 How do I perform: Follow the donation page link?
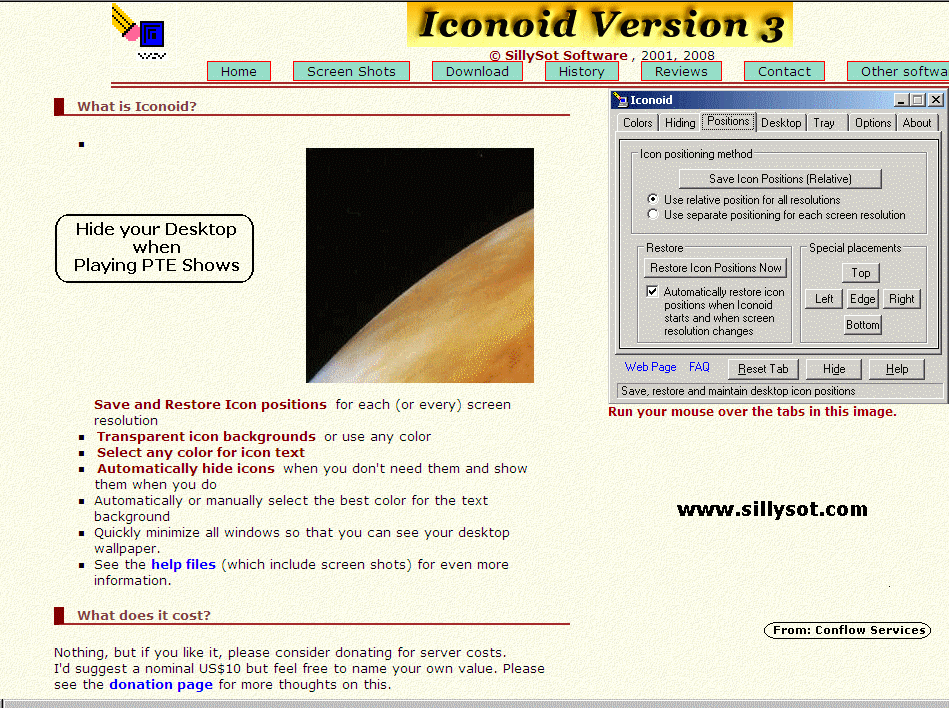tap(160, 685)
